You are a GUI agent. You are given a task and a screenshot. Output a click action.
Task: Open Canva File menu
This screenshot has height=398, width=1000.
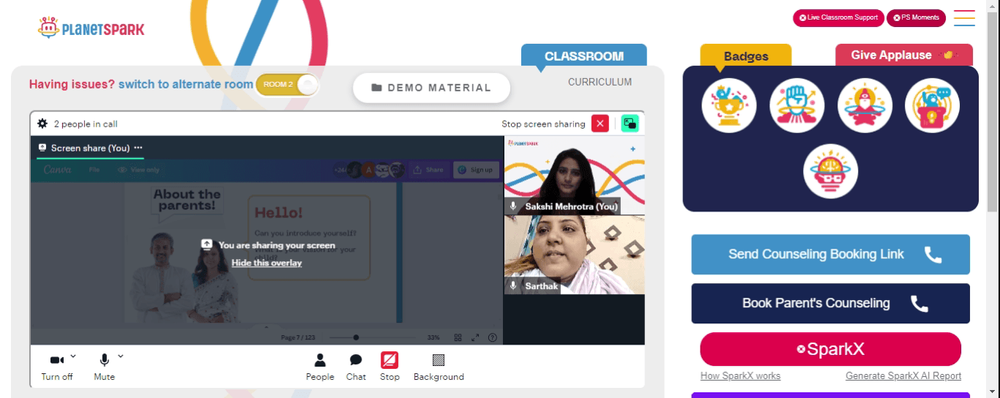pyautogui.click(x=94, y=170)
